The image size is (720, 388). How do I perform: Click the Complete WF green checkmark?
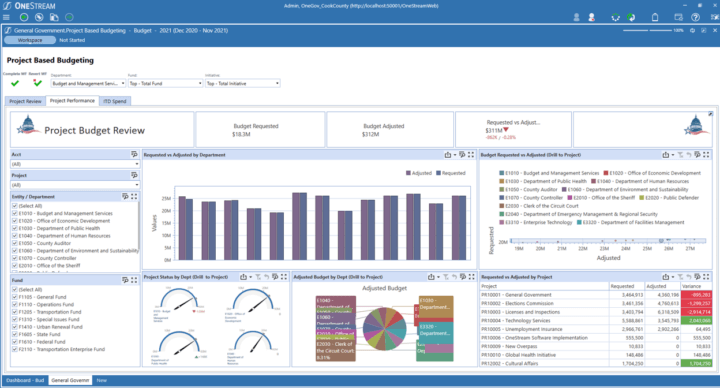click(15, 83)
